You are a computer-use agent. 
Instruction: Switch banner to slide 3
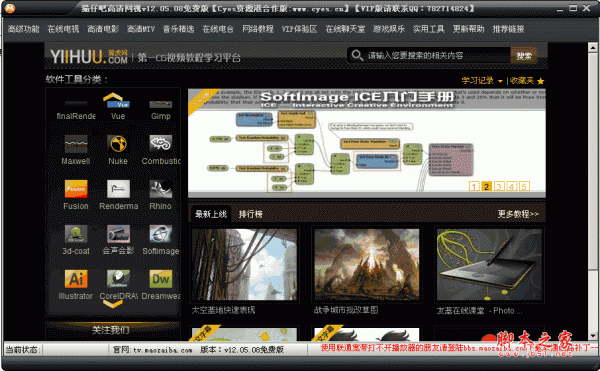pyautogui.click(x=499, y=186)
